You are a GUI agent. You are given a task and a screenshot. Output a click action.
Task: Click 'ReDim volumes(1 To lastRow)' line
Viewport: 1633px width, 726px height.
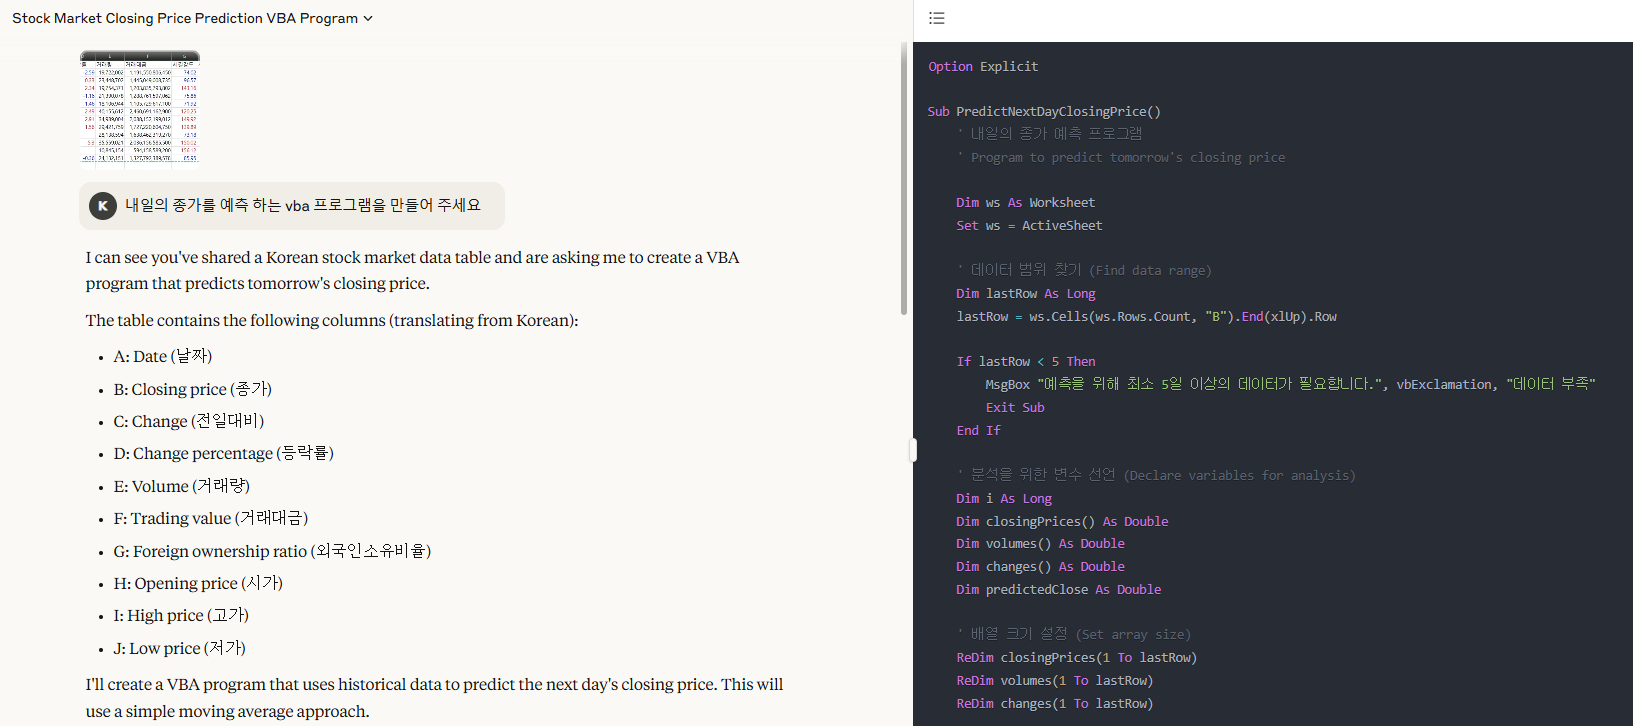pyautogui.click(x=1055, y=680)
